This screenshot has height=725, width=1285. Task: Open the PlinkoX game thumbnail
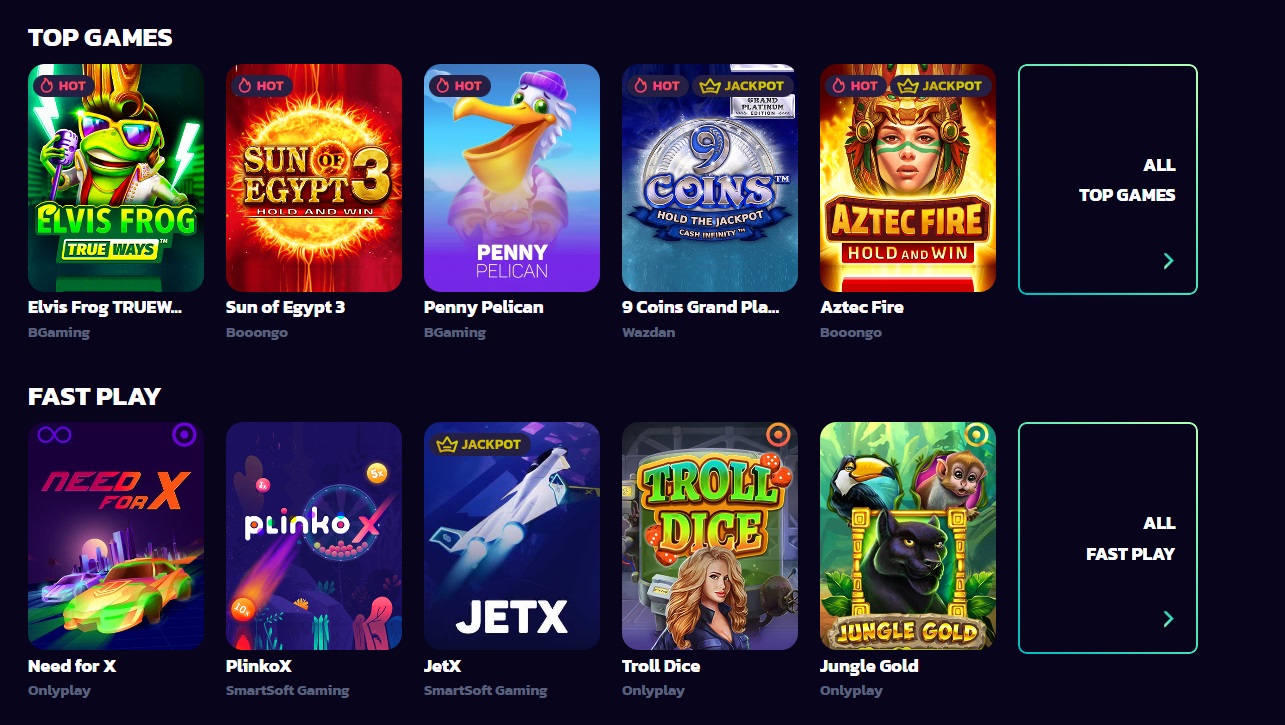[x=314, y=536]
